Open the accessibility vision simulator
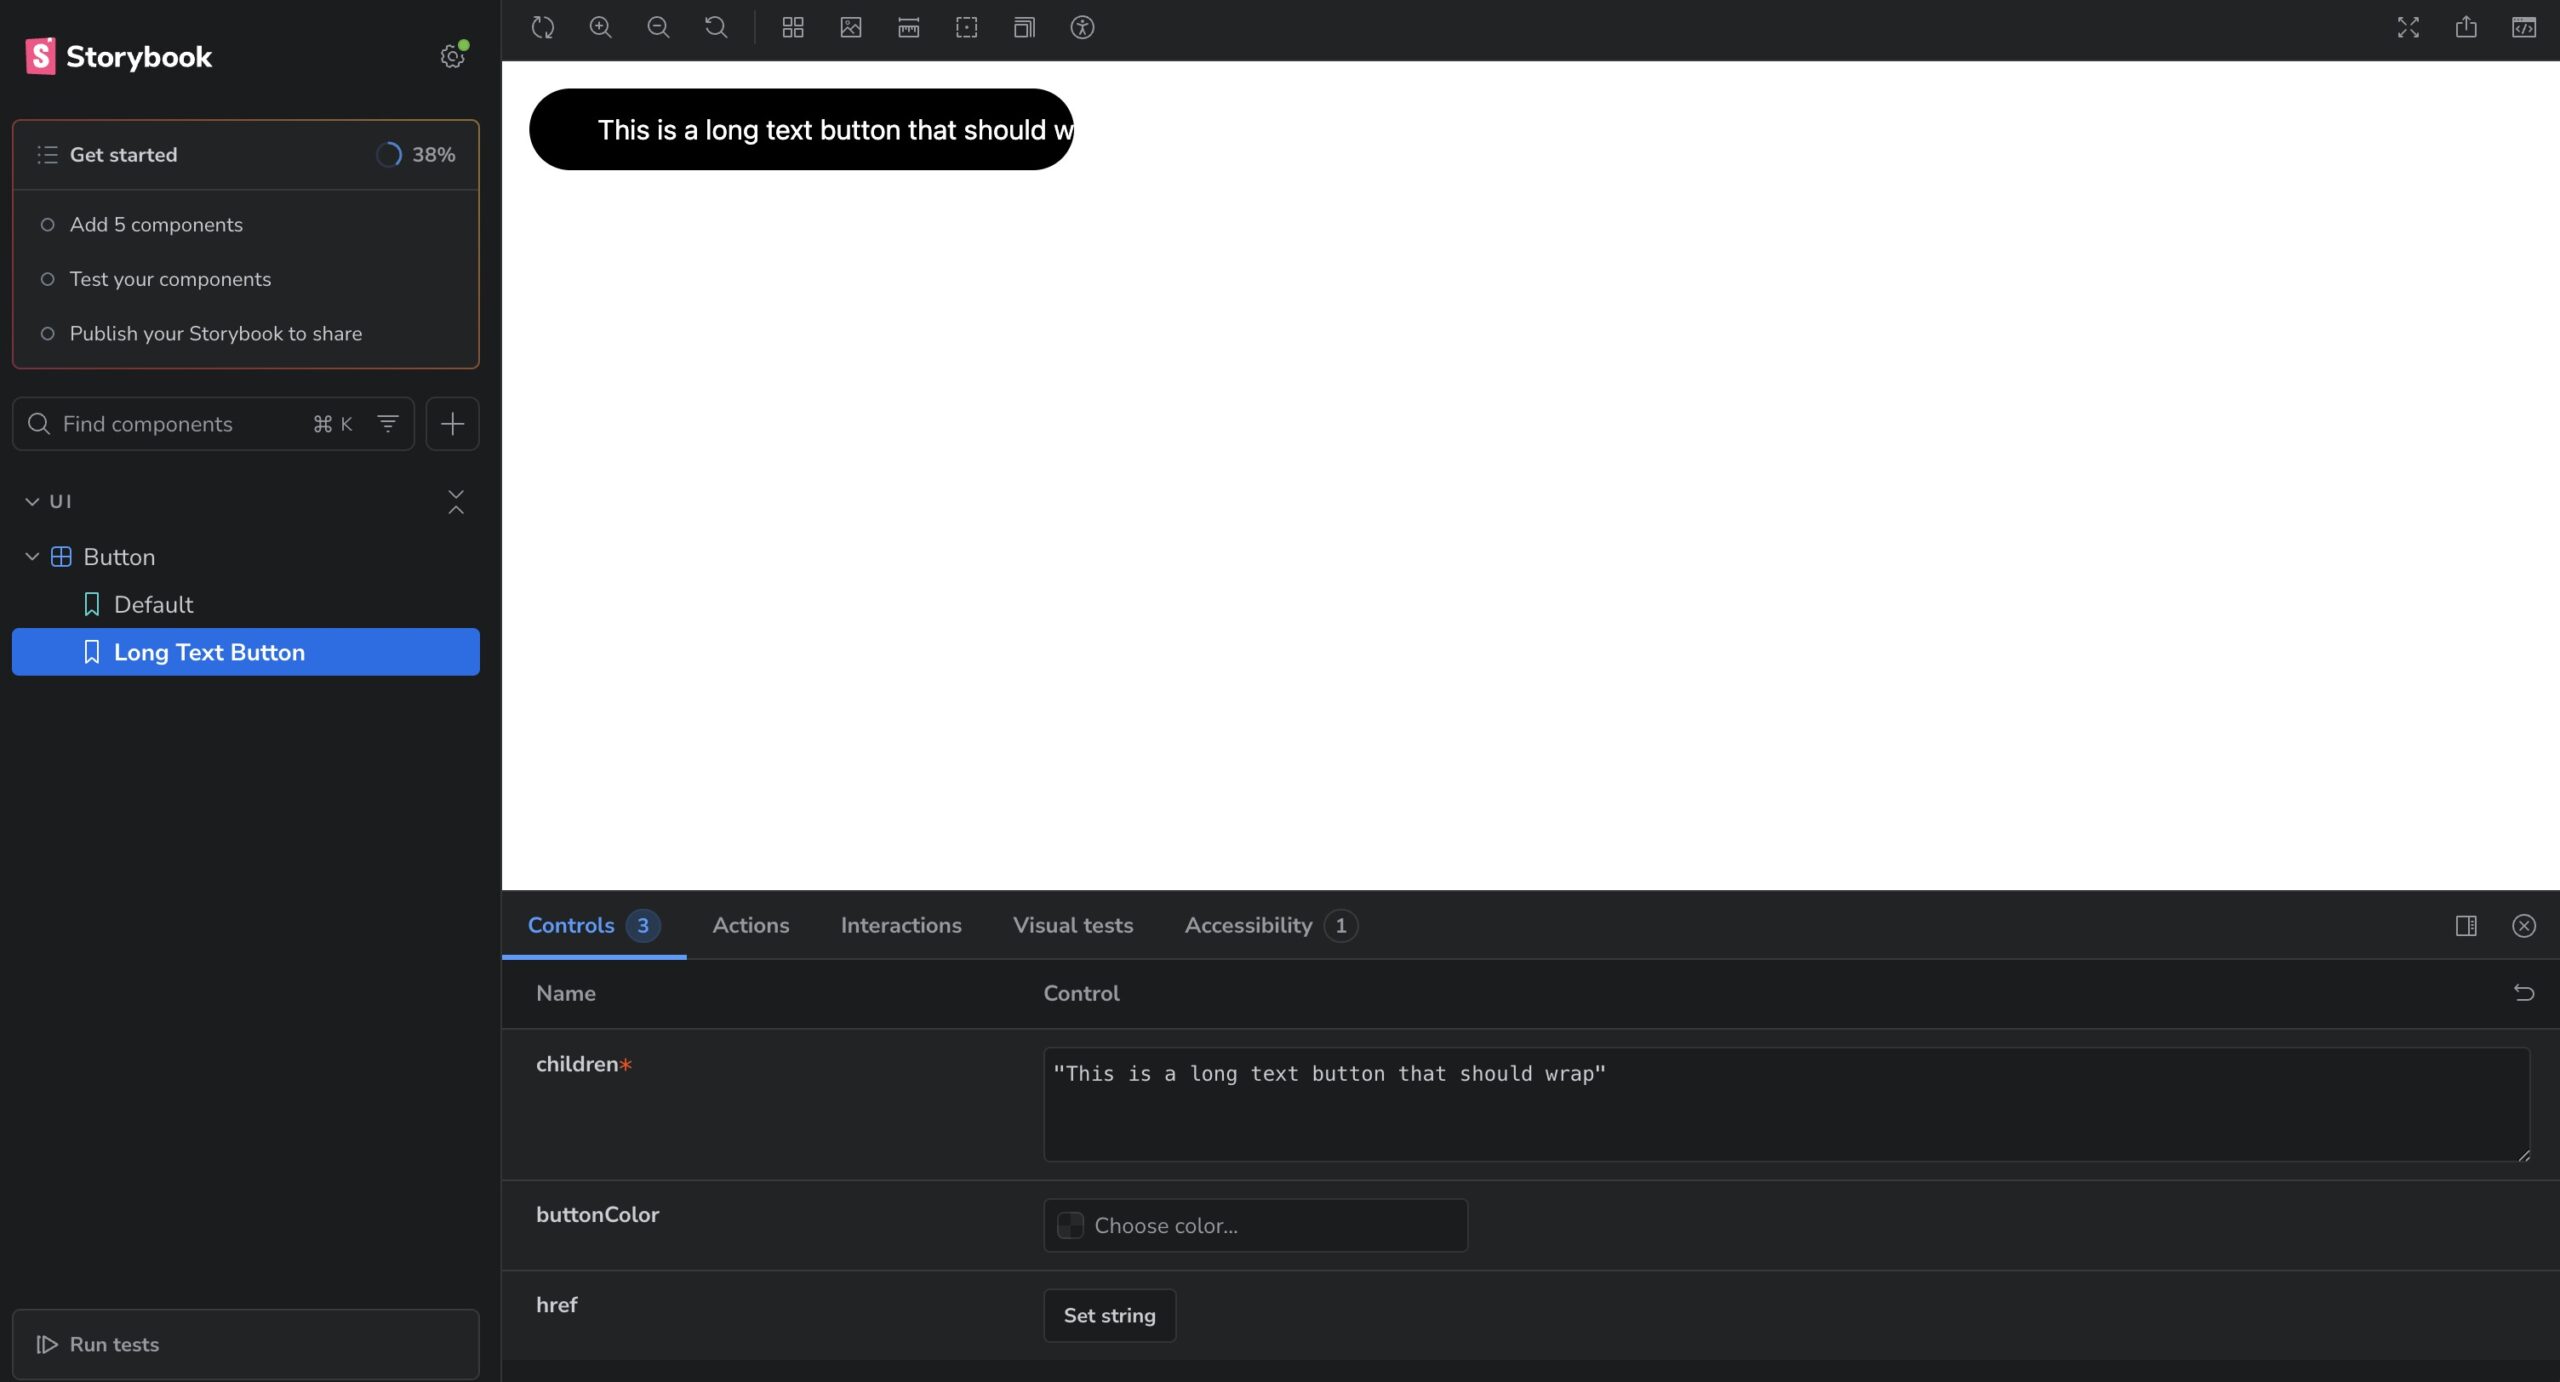2560x1382 pixels. pyautogui.click(x=1082, y=27)
